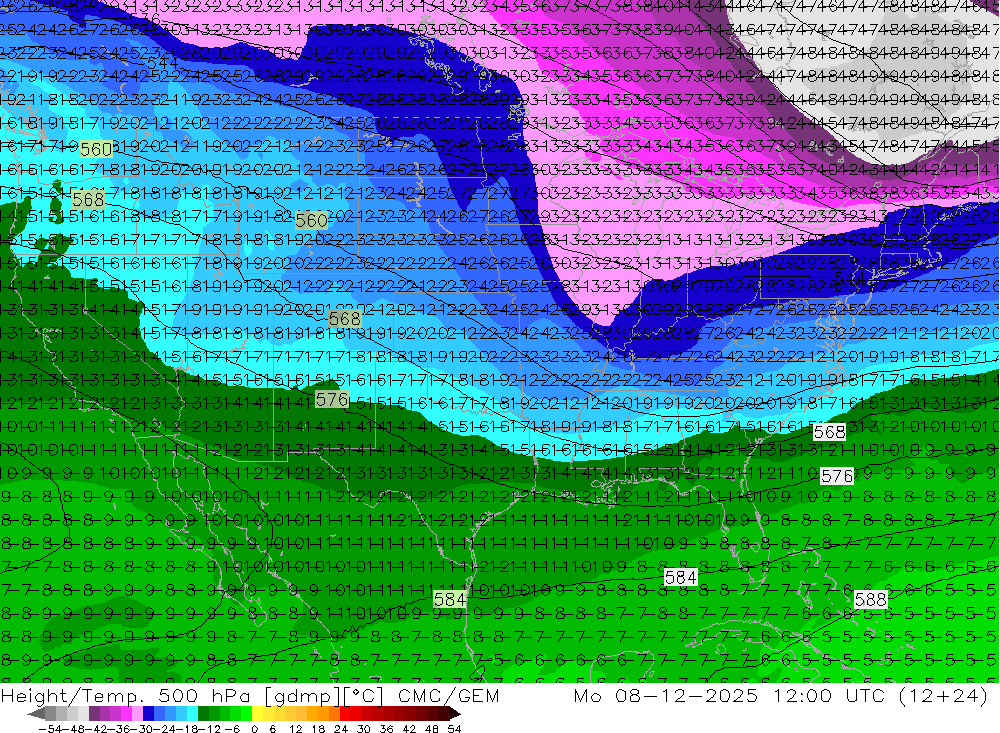Click the '0' colorbar scale label
Viewport: 1000px width, 733px height.
point(254,729)
